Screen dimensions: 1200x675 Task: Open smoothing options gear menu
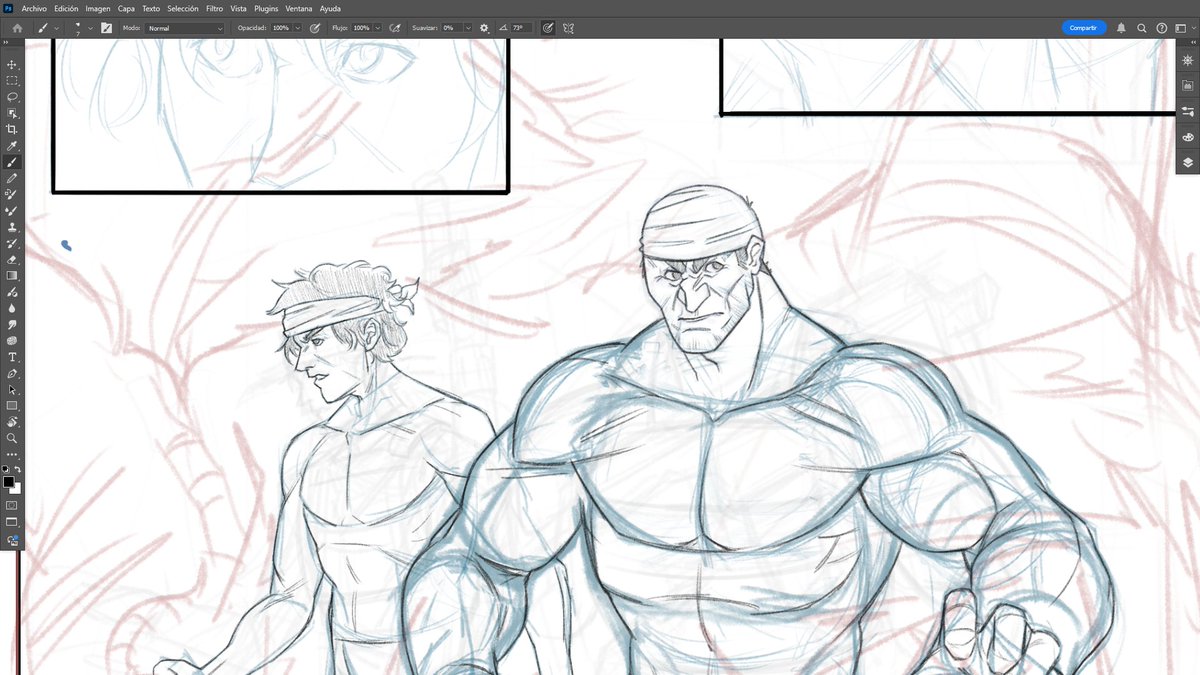(x=484, y=28)
